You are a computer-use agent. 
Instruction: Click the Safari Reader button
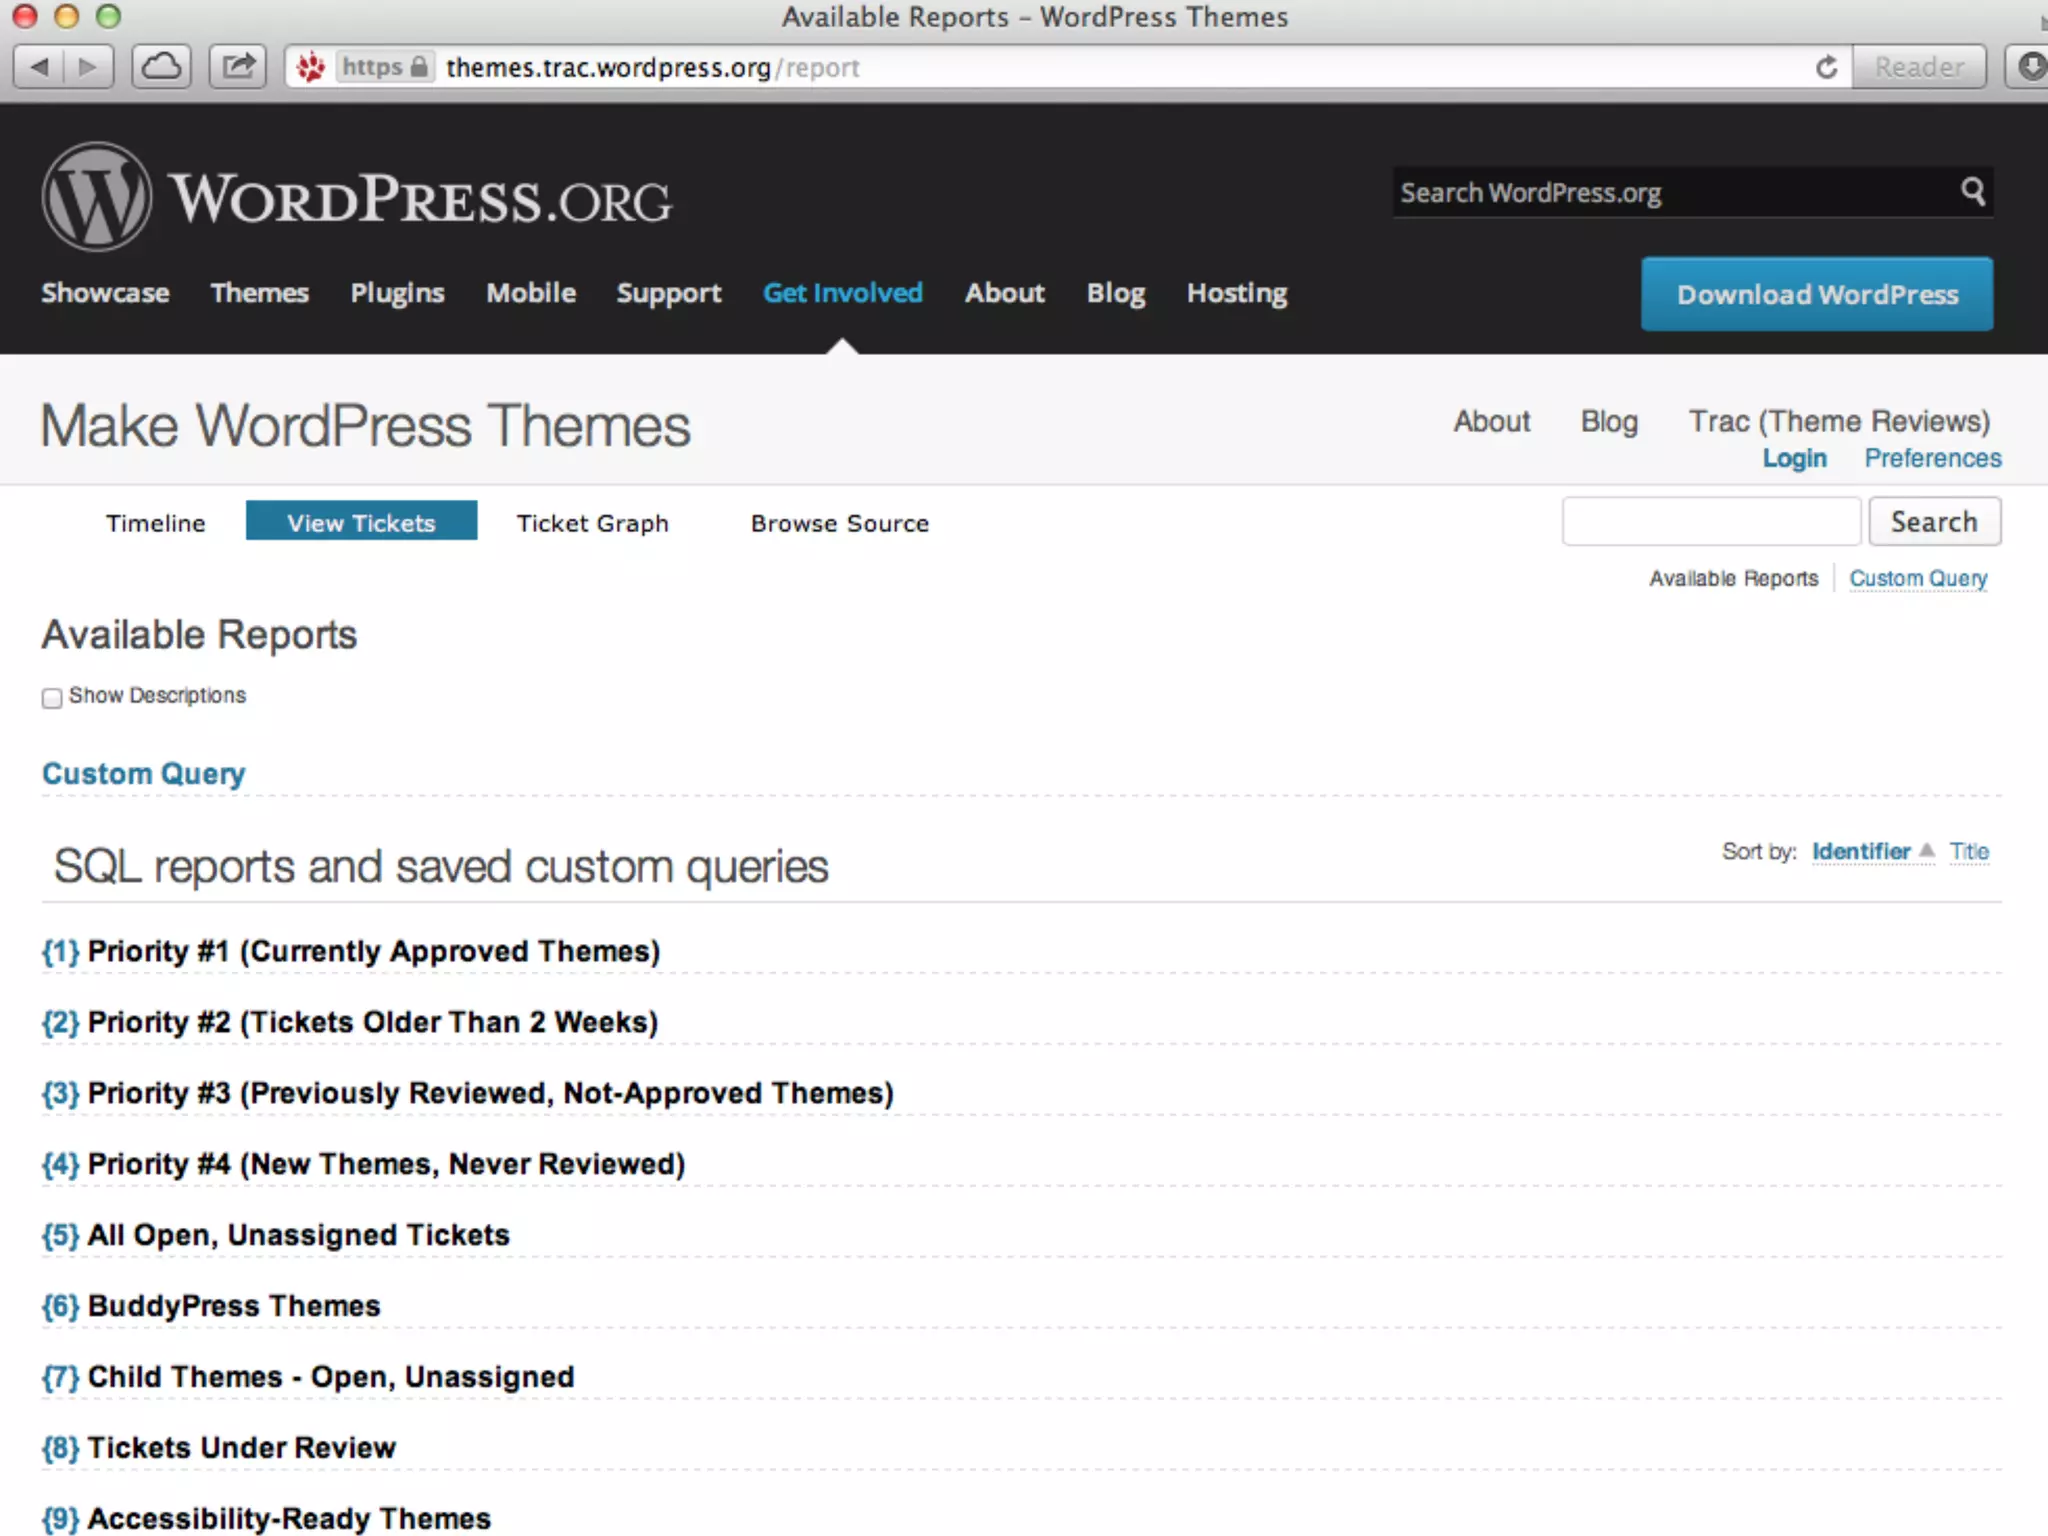1918,67
